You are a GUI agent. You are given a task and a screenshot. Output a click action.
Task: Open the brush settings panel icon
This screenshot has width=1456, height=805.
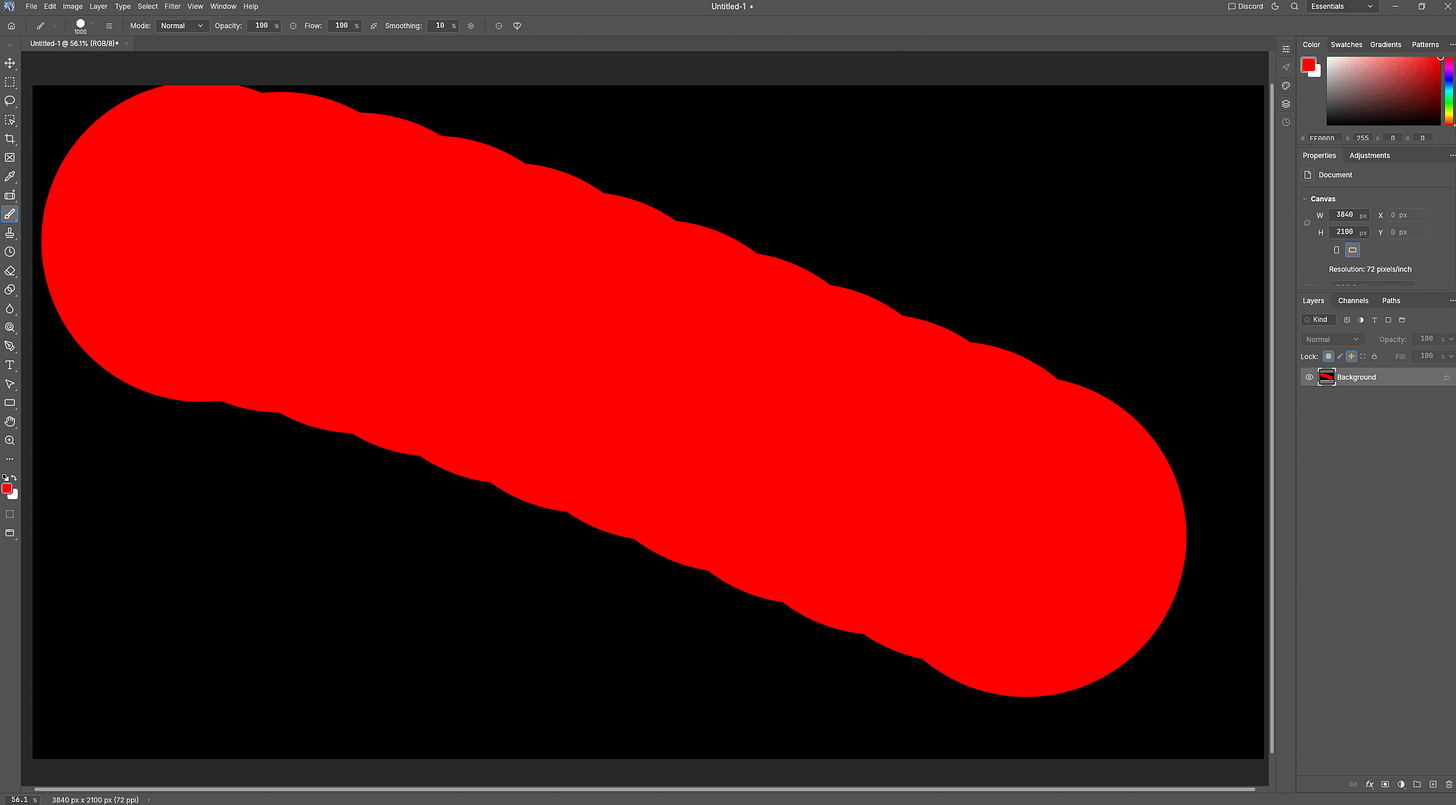(109, 25)
